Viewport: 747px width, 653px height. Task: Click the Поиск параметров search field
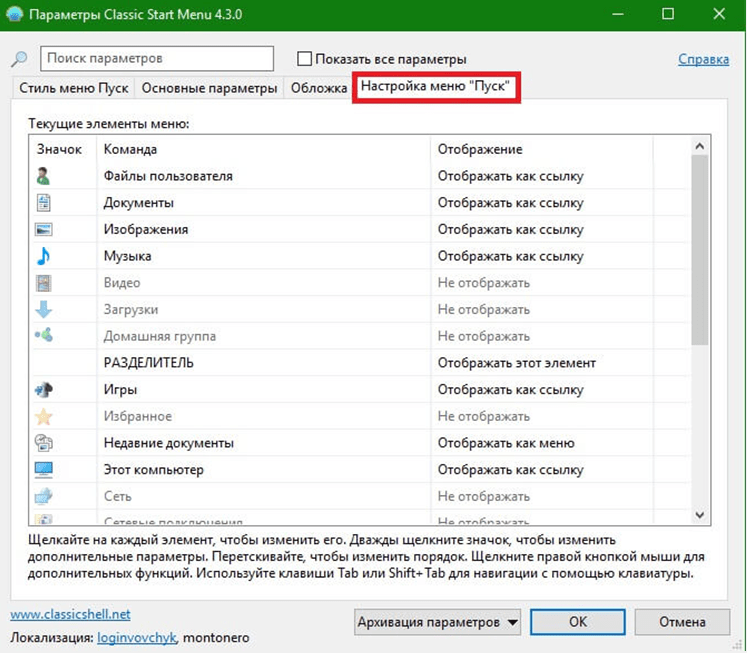pos(157,59)
